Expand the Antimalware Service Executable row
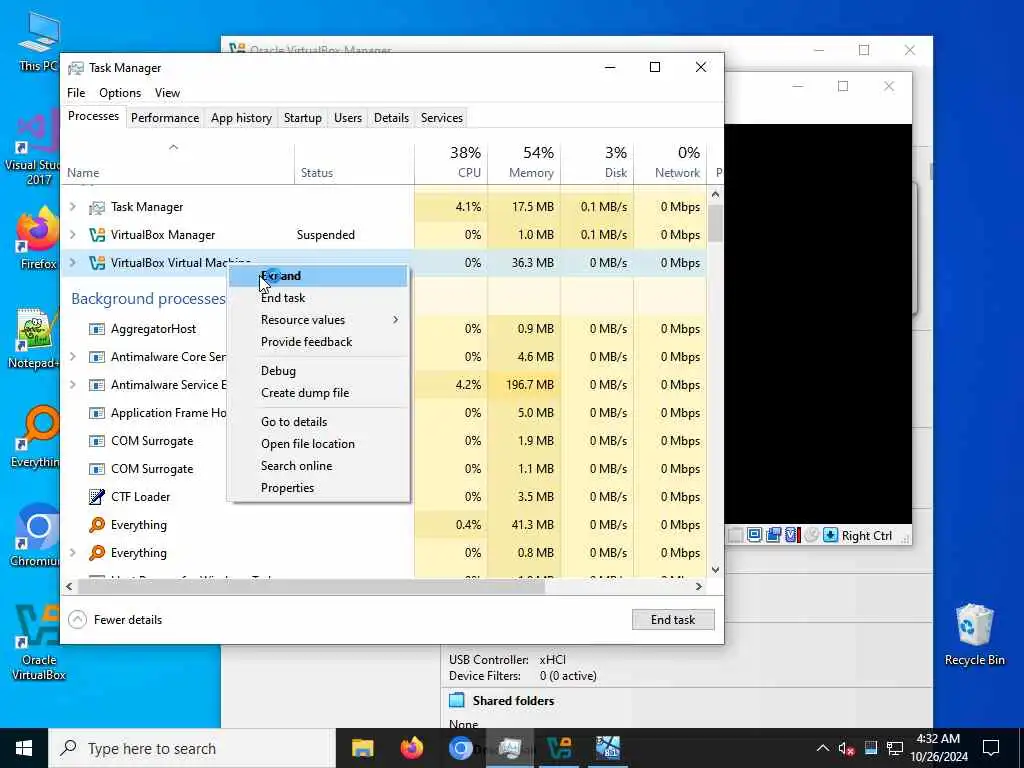1024x768 pixels. pyautogui.click(x=72, y=385)
